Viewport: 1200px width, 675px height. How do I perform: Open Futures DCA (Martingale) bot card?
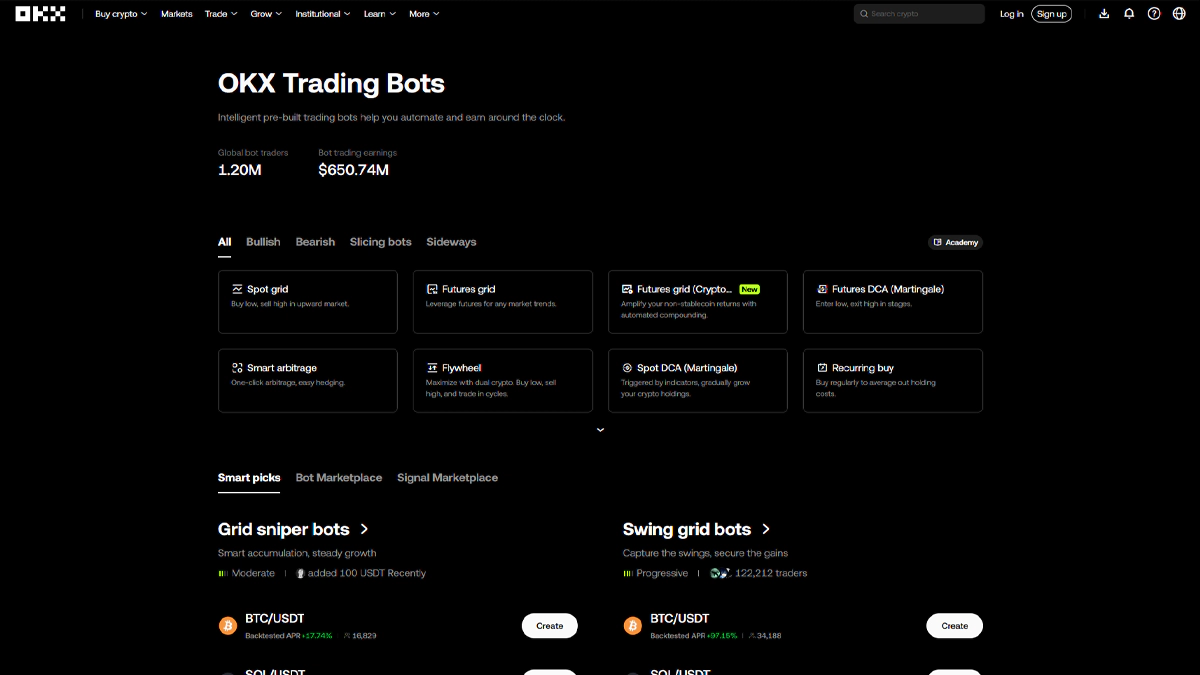pyautogui.click(x=892, y=301)
